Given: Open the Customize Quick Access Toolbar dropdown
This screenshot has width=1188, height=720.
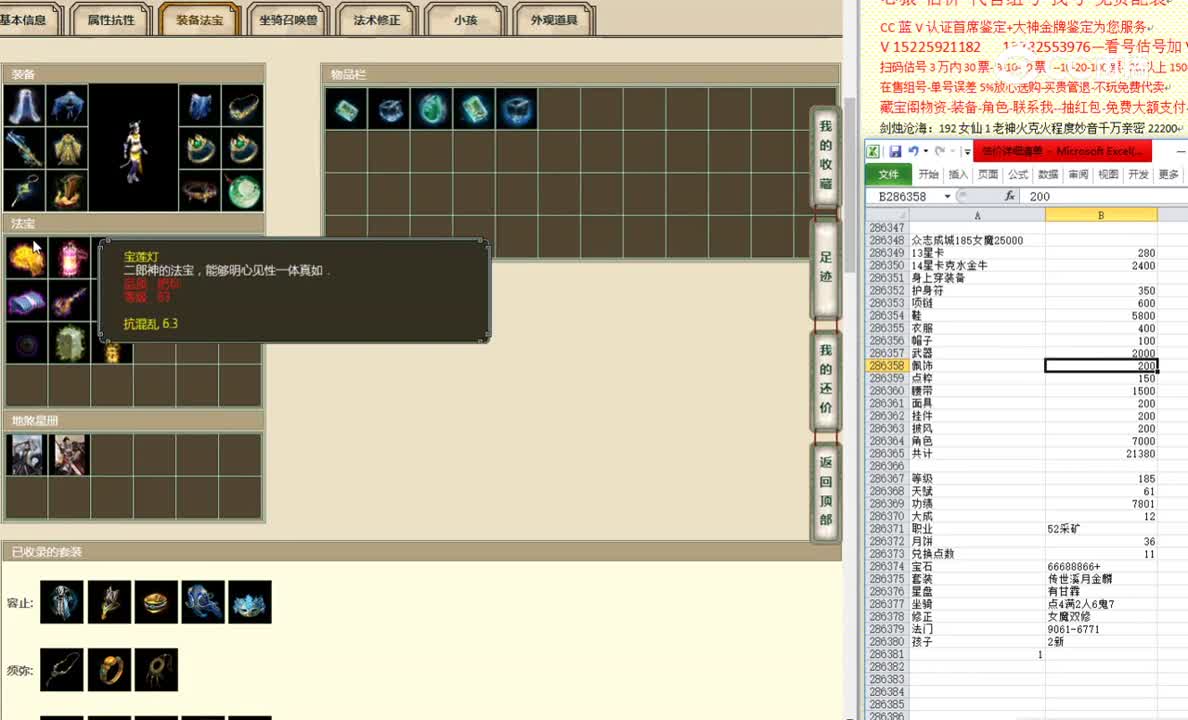Looking at the screenshot, I should (x=967, y=152).
